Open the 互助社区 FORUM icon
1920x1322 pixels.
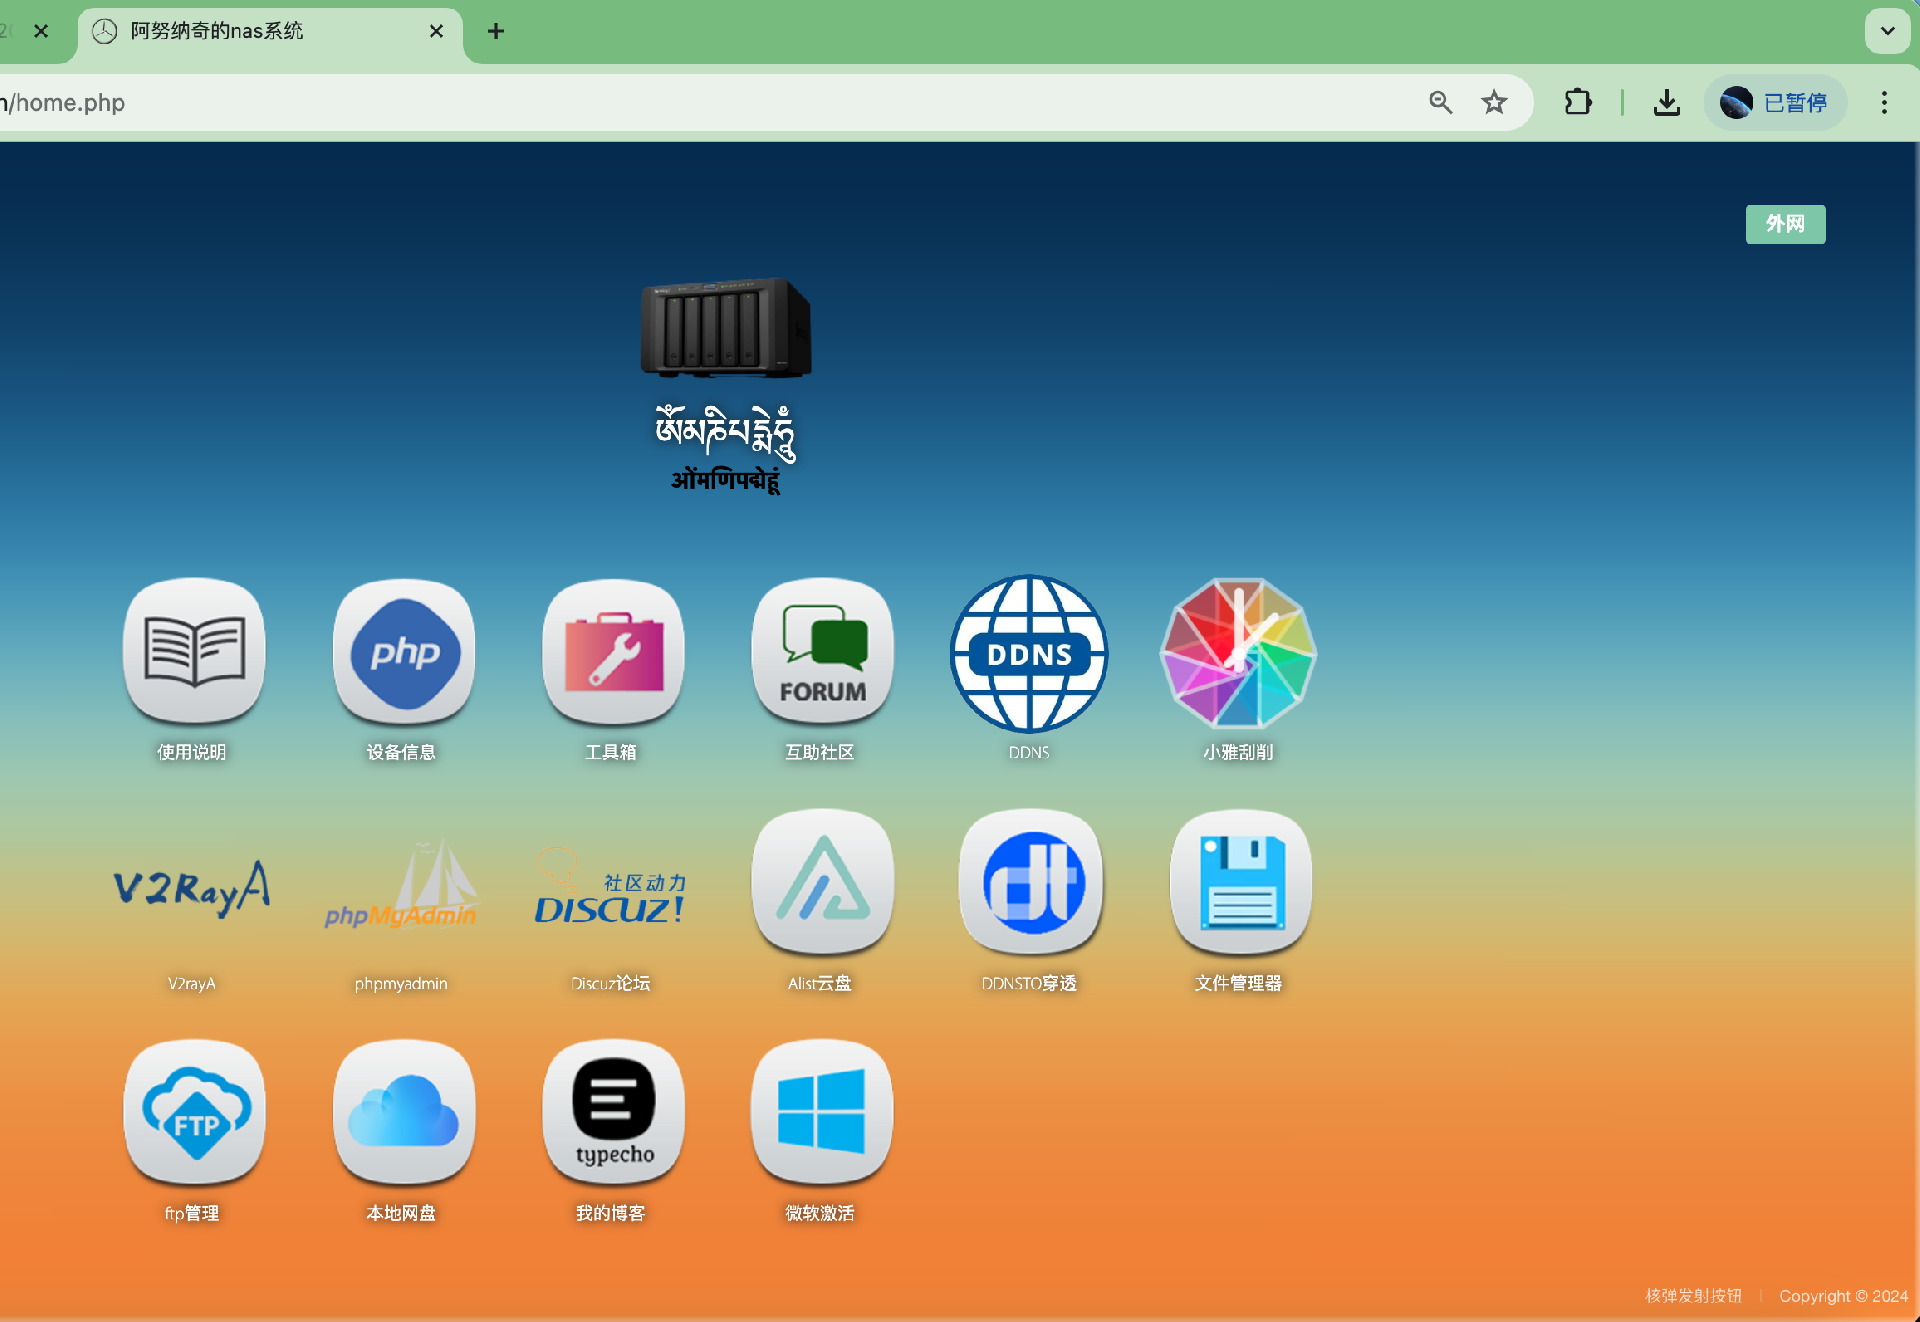[x=822, y=652]
